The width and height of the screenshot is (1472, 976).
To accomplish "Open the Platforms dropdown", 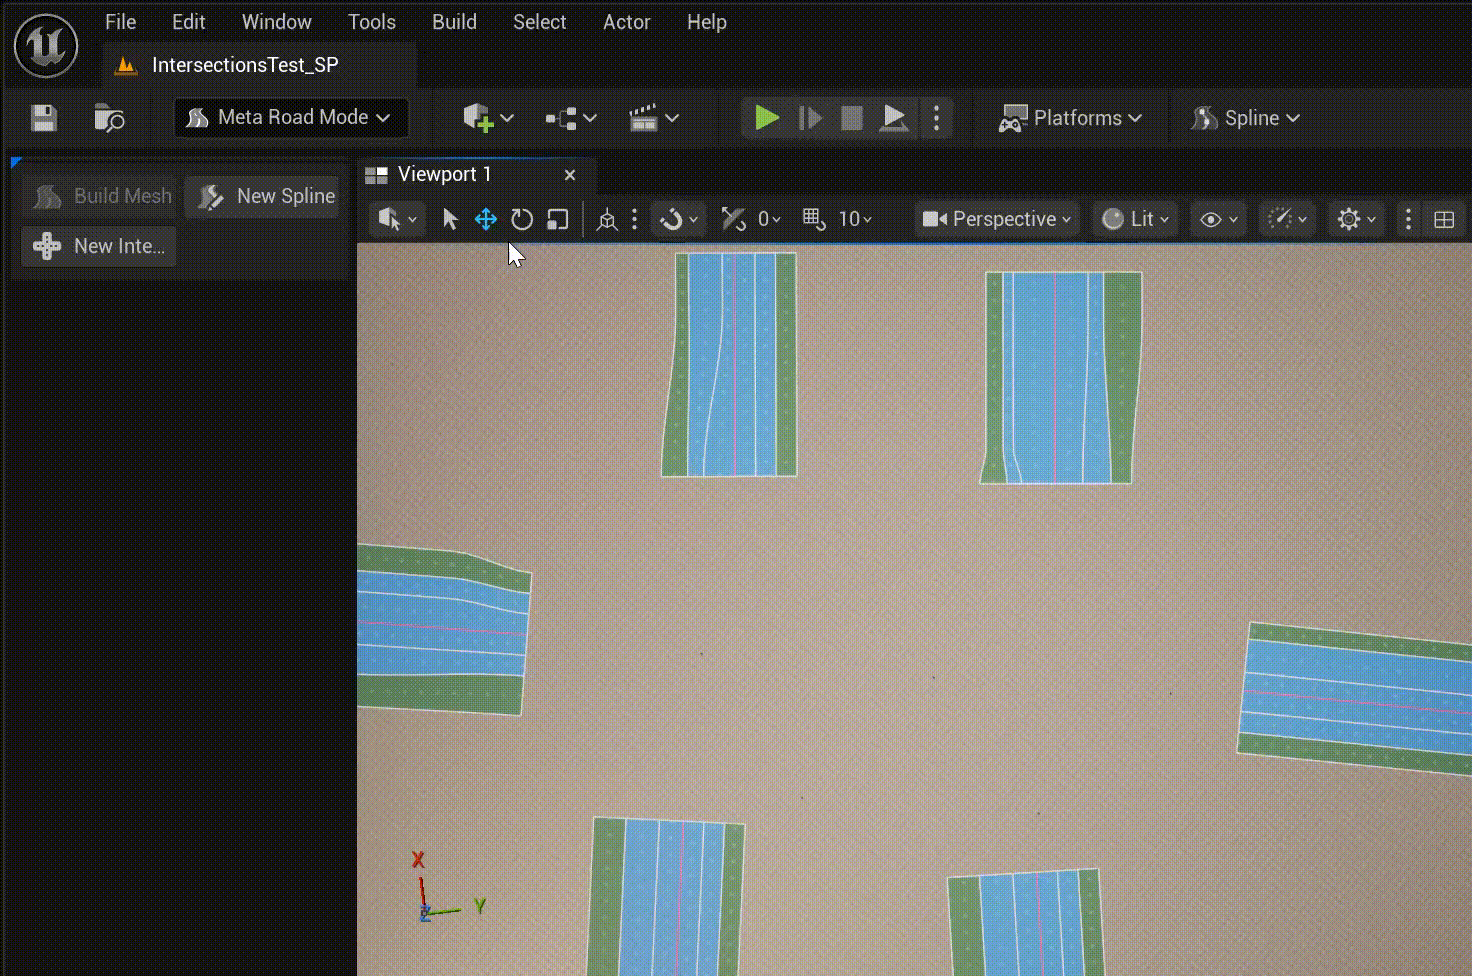I will coord(1070,118).
